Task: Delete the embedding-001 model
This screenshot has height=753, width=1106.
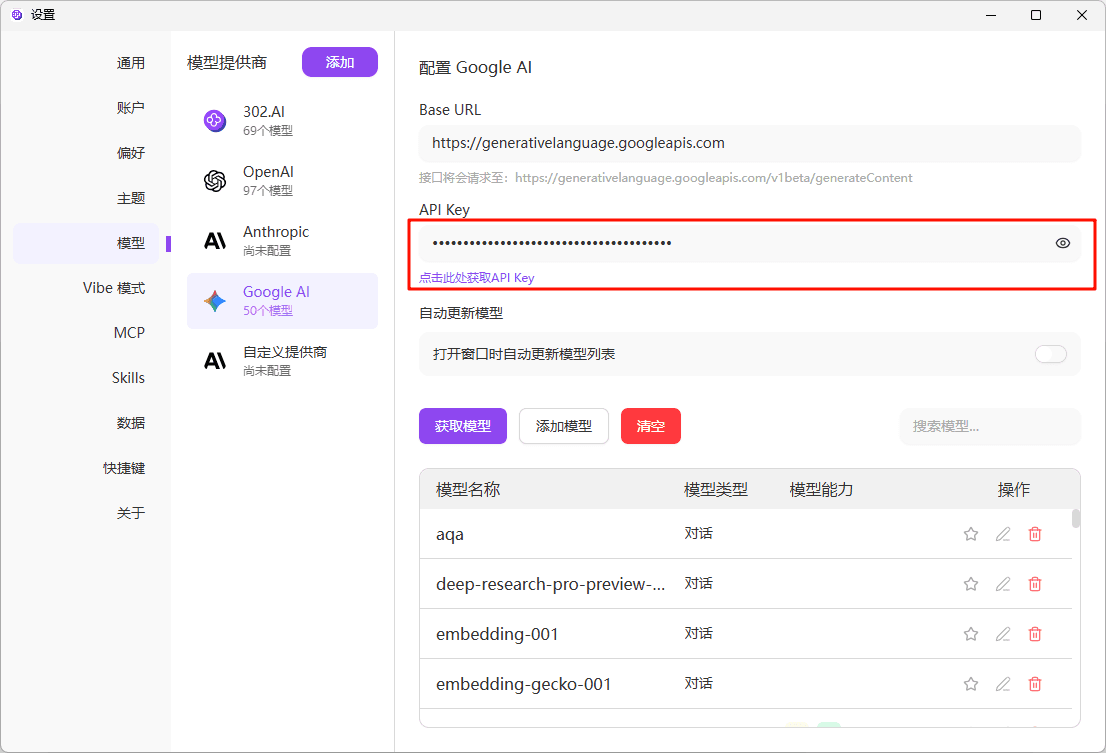Action: pos(1035,635)
